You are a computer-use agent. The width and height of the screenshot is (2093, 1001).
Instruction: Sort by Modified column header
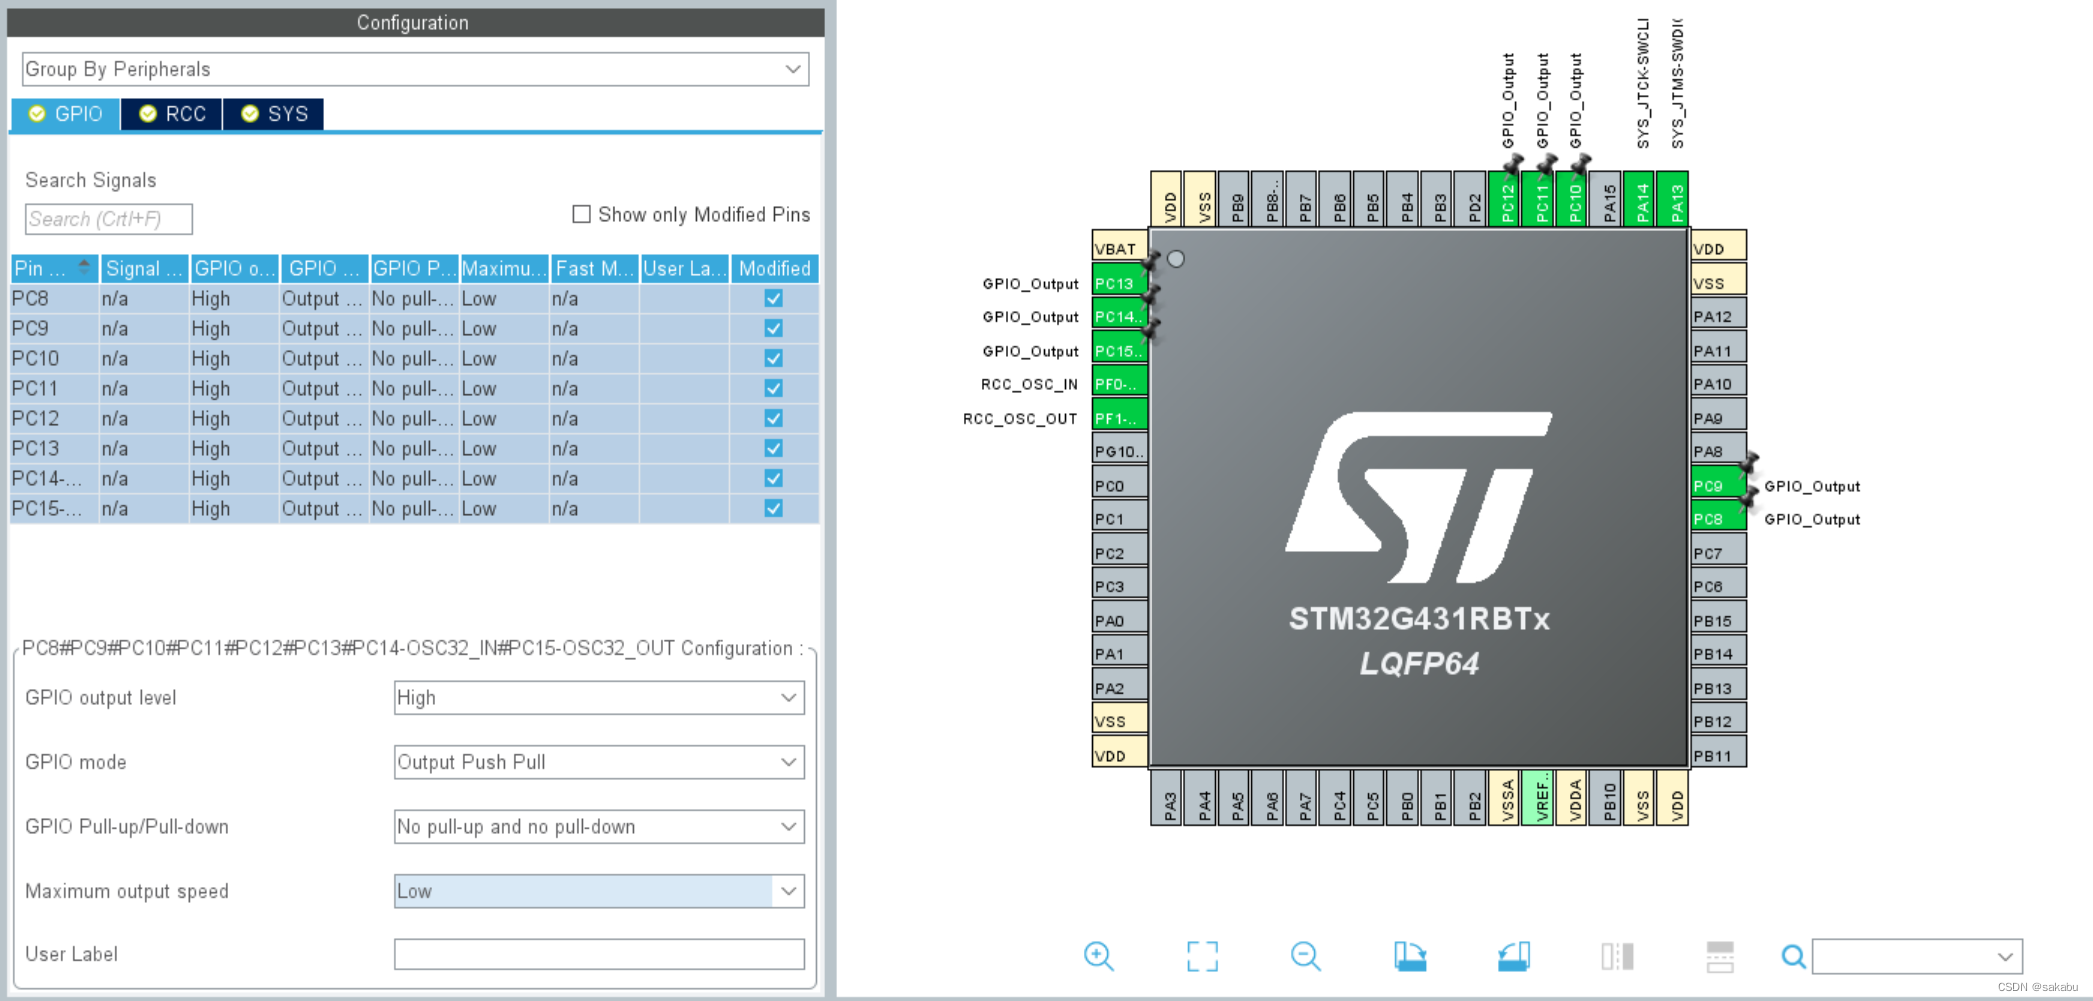click(x=774, y=268)
